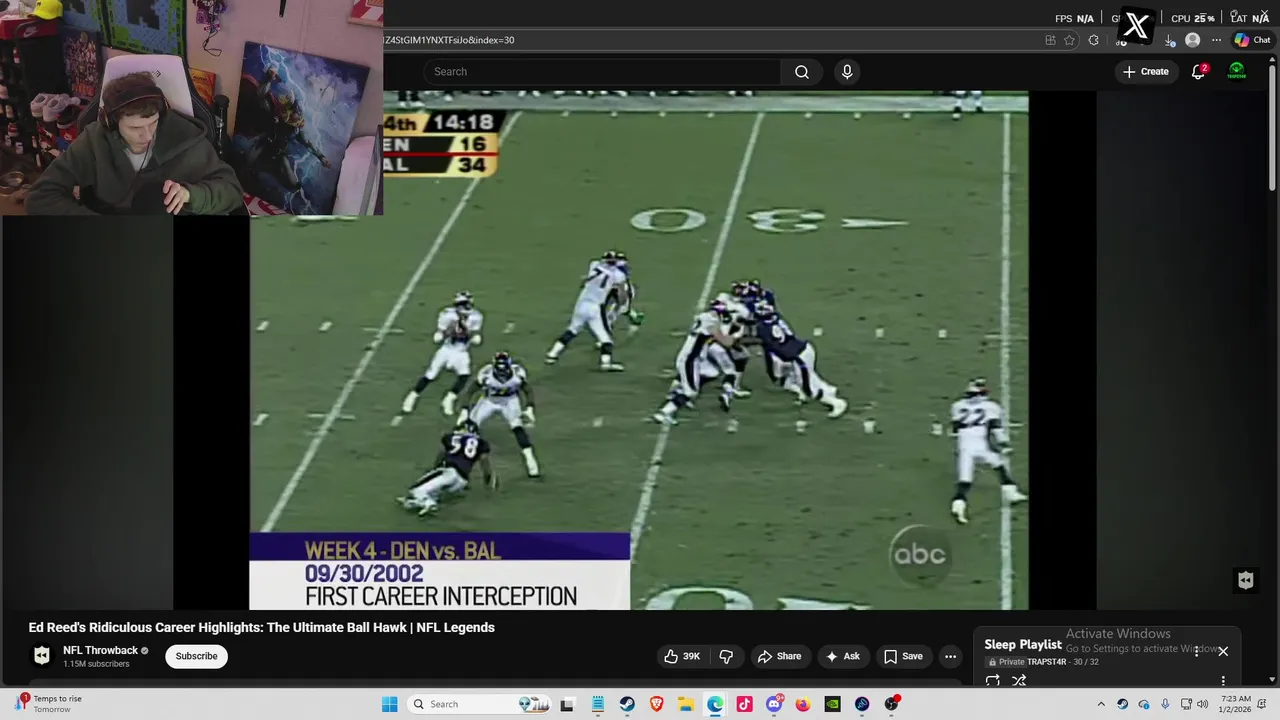Open Discord on taskbar
The height and width of the screenshot is (720, 1280).
[774, 704]
